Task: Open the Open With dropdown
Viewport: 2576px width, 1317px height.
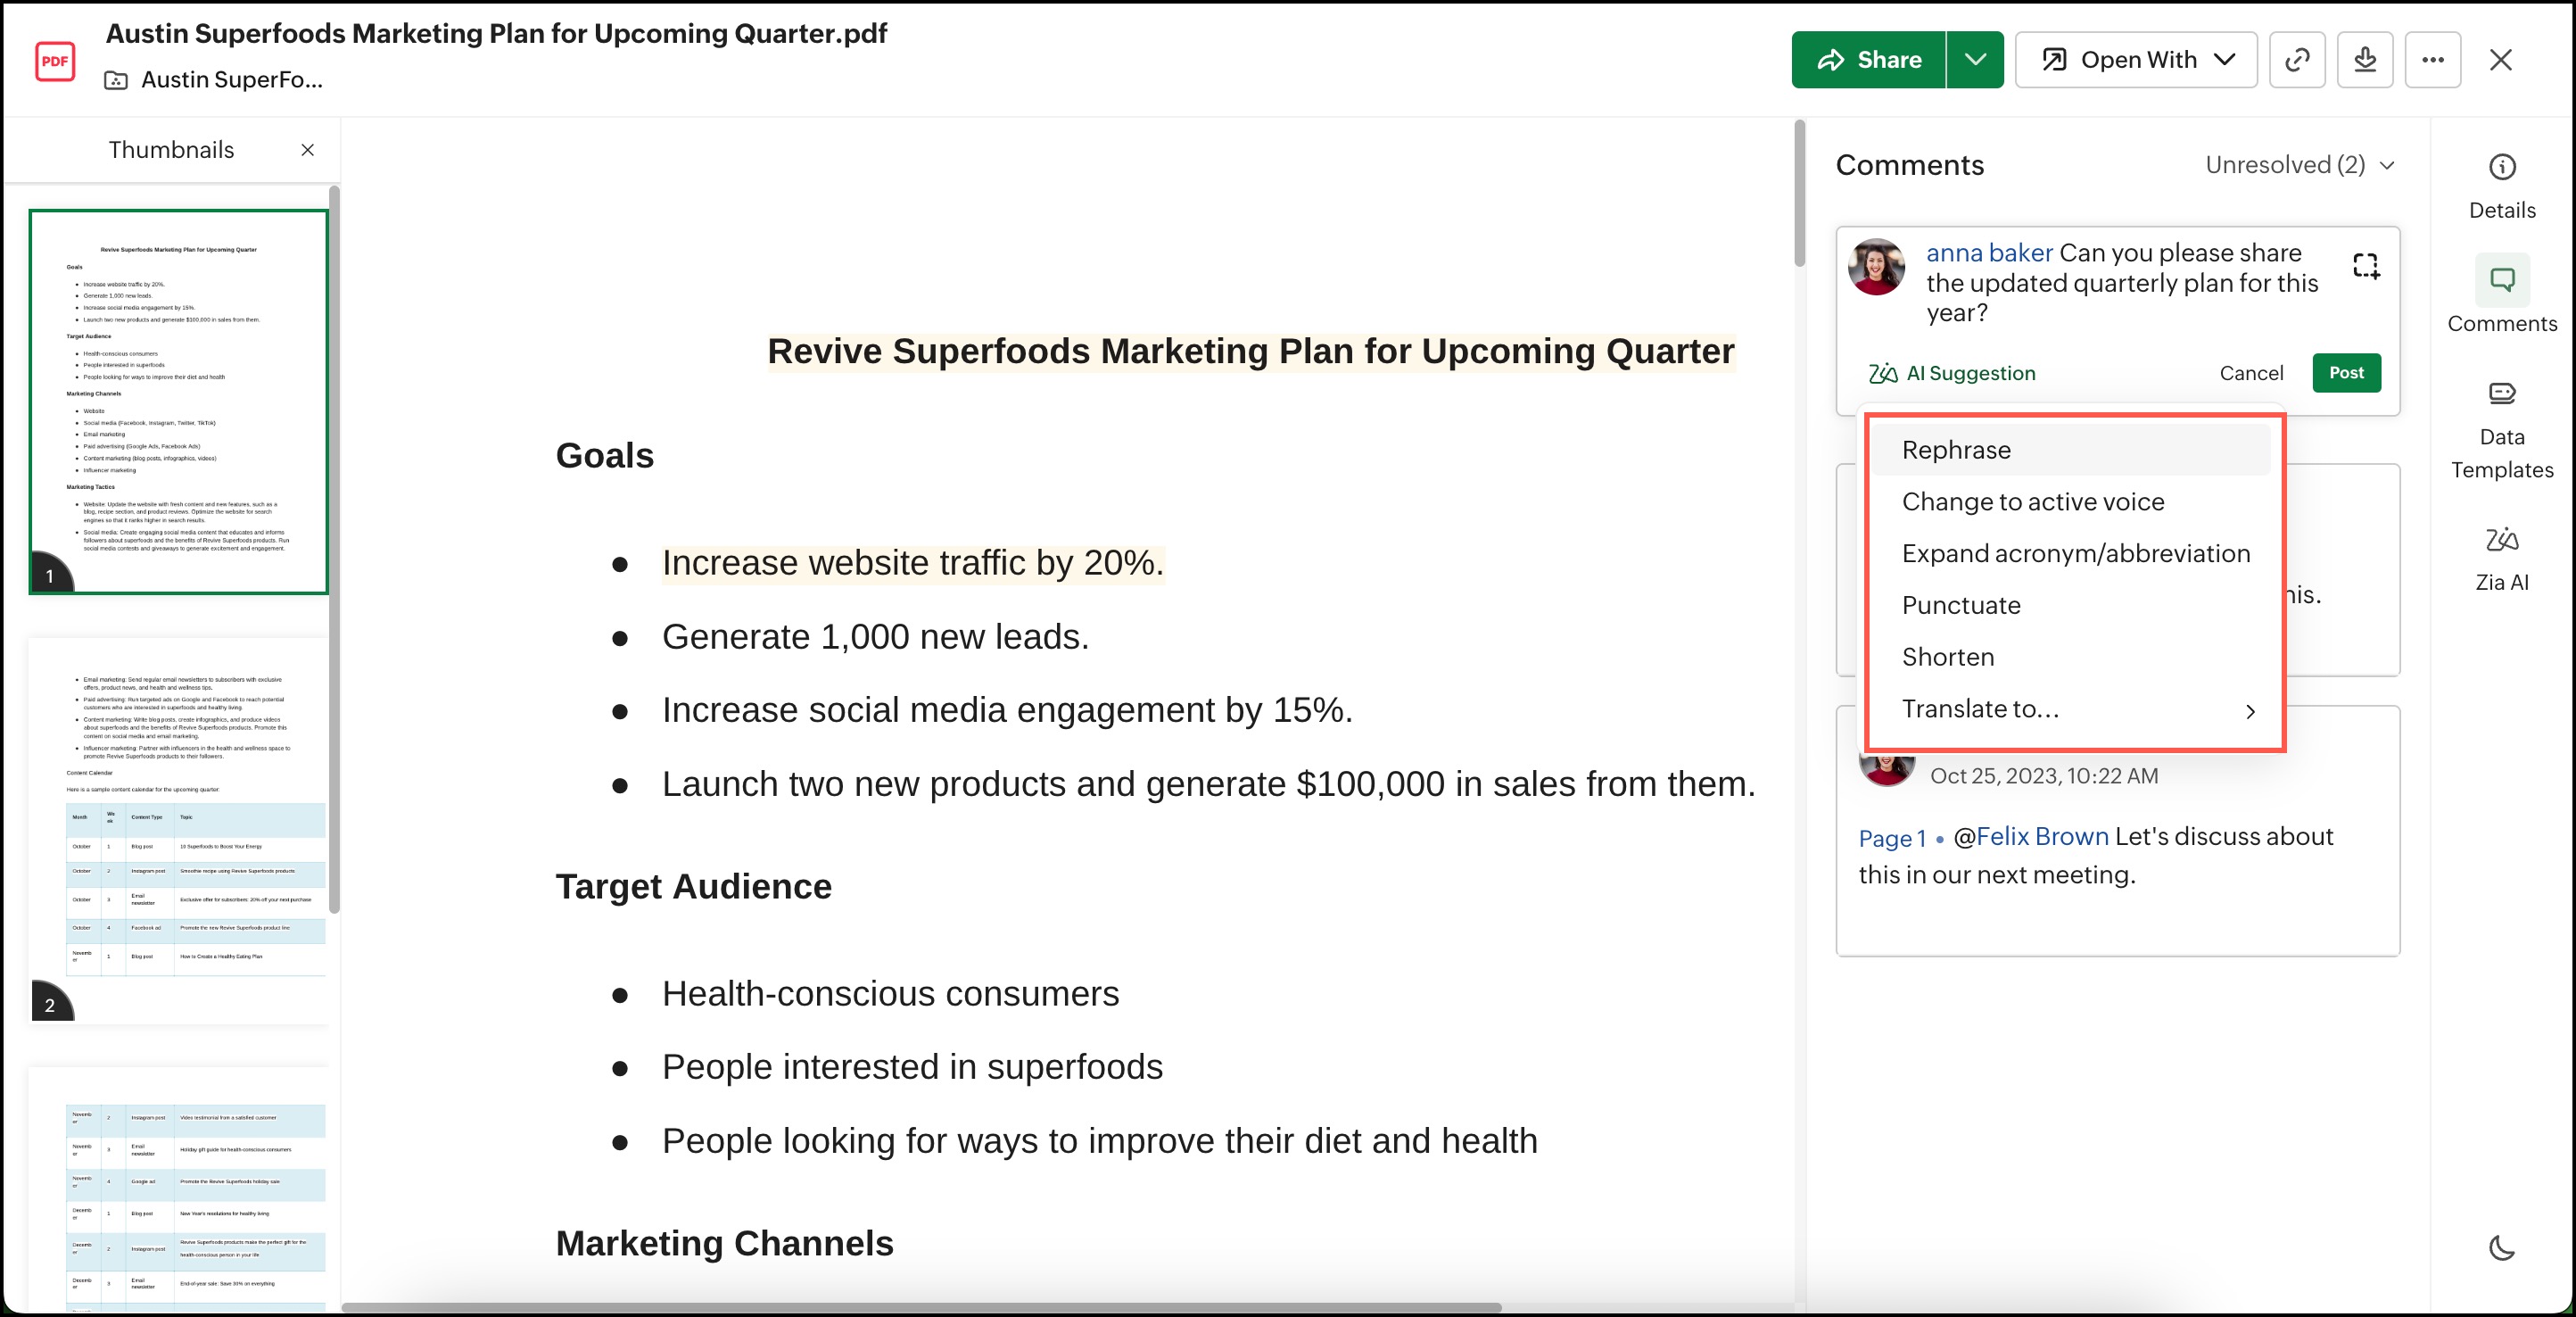Action: click(x=2136, y=60)
